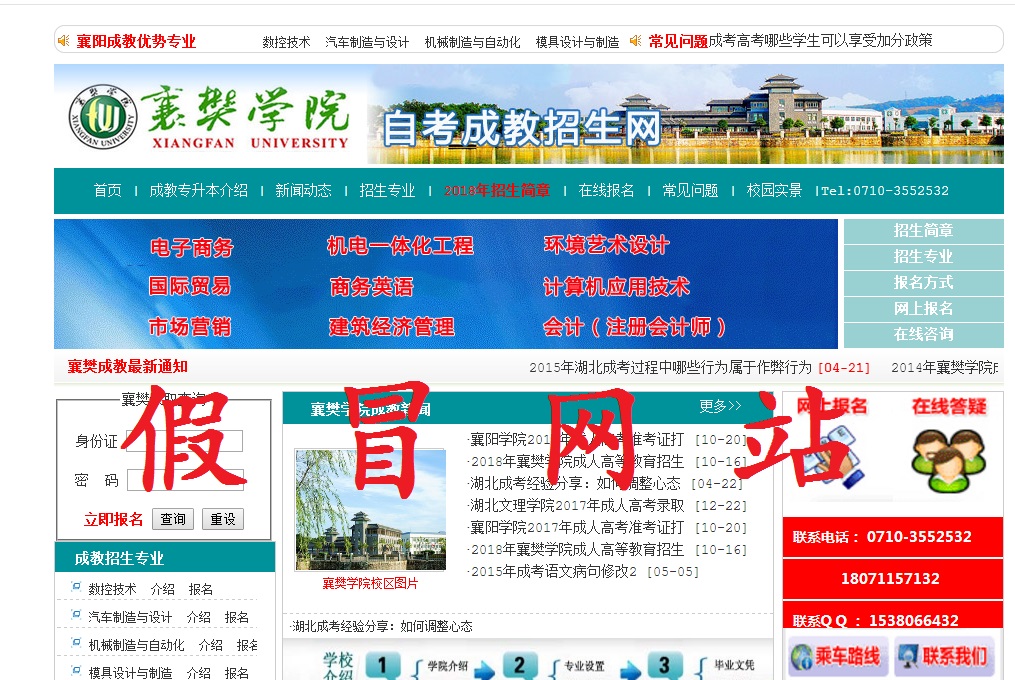This screenshot has width=1015, height=680.
Task: Click the 立即报名 red link
Action: click(x=113, y=519)
